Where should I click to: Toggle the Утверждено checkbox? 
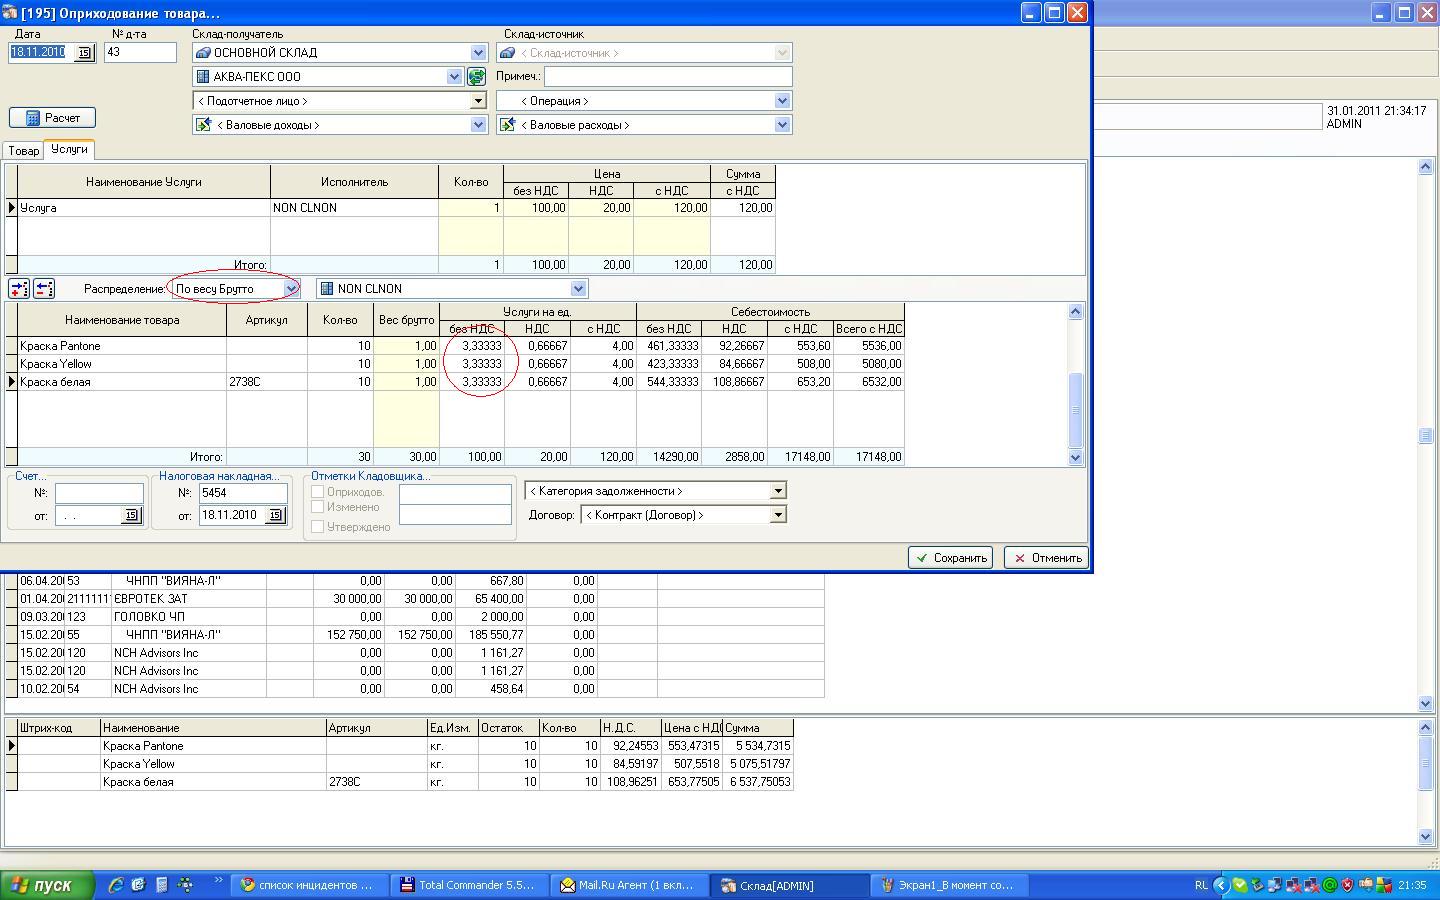(x=318, y=527)
